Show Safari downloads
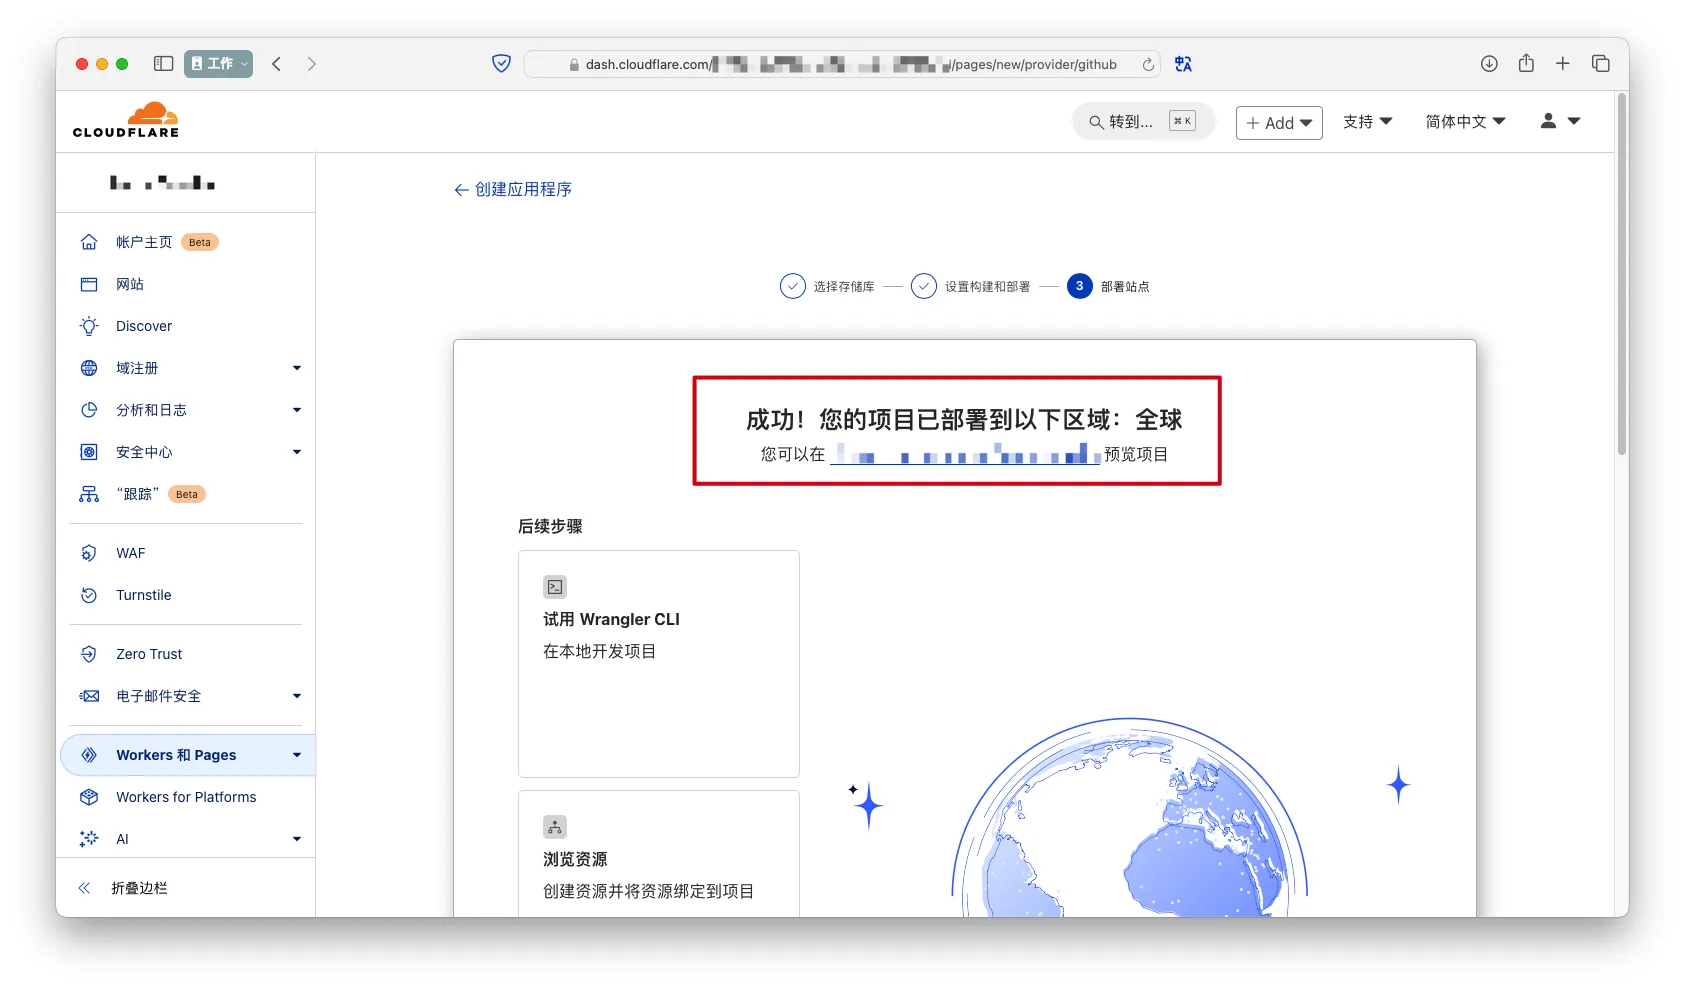 [x=1489, y=64]
